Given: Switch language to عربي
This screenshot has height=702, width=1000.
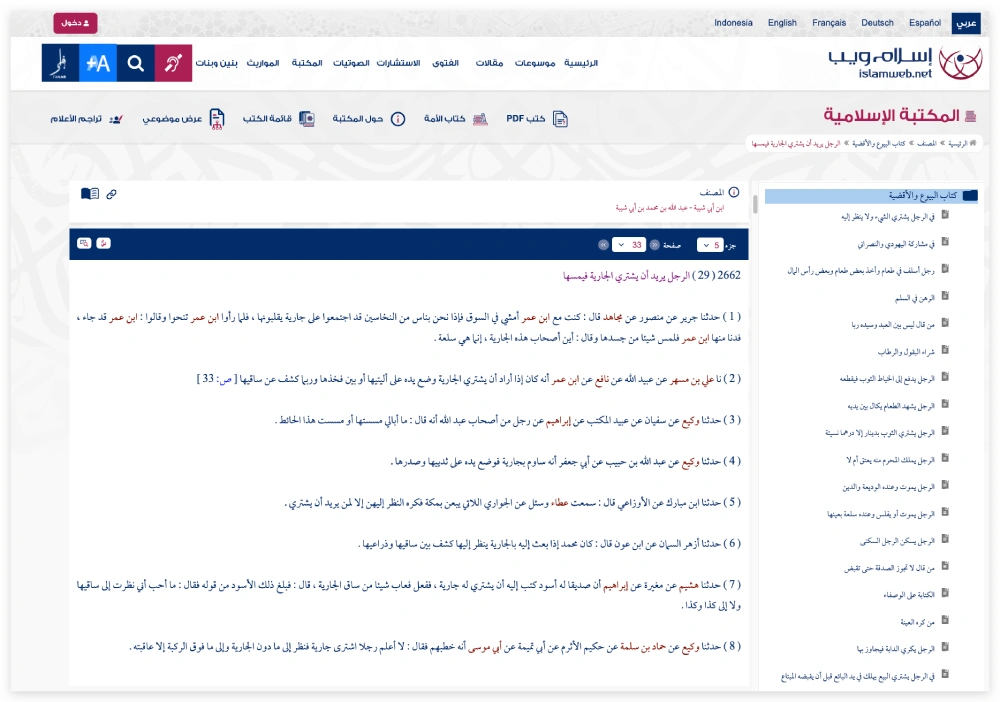Looking at the screenshot, I should click(x=965, y=22).
